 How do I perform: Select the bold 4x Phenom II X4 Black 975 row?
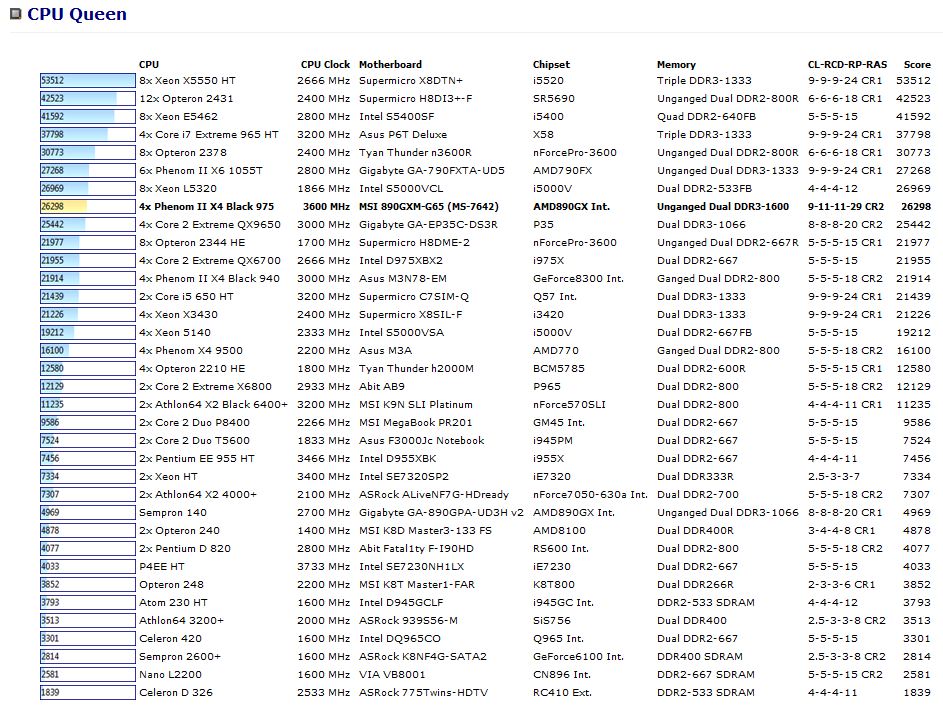tap(206, 206)
